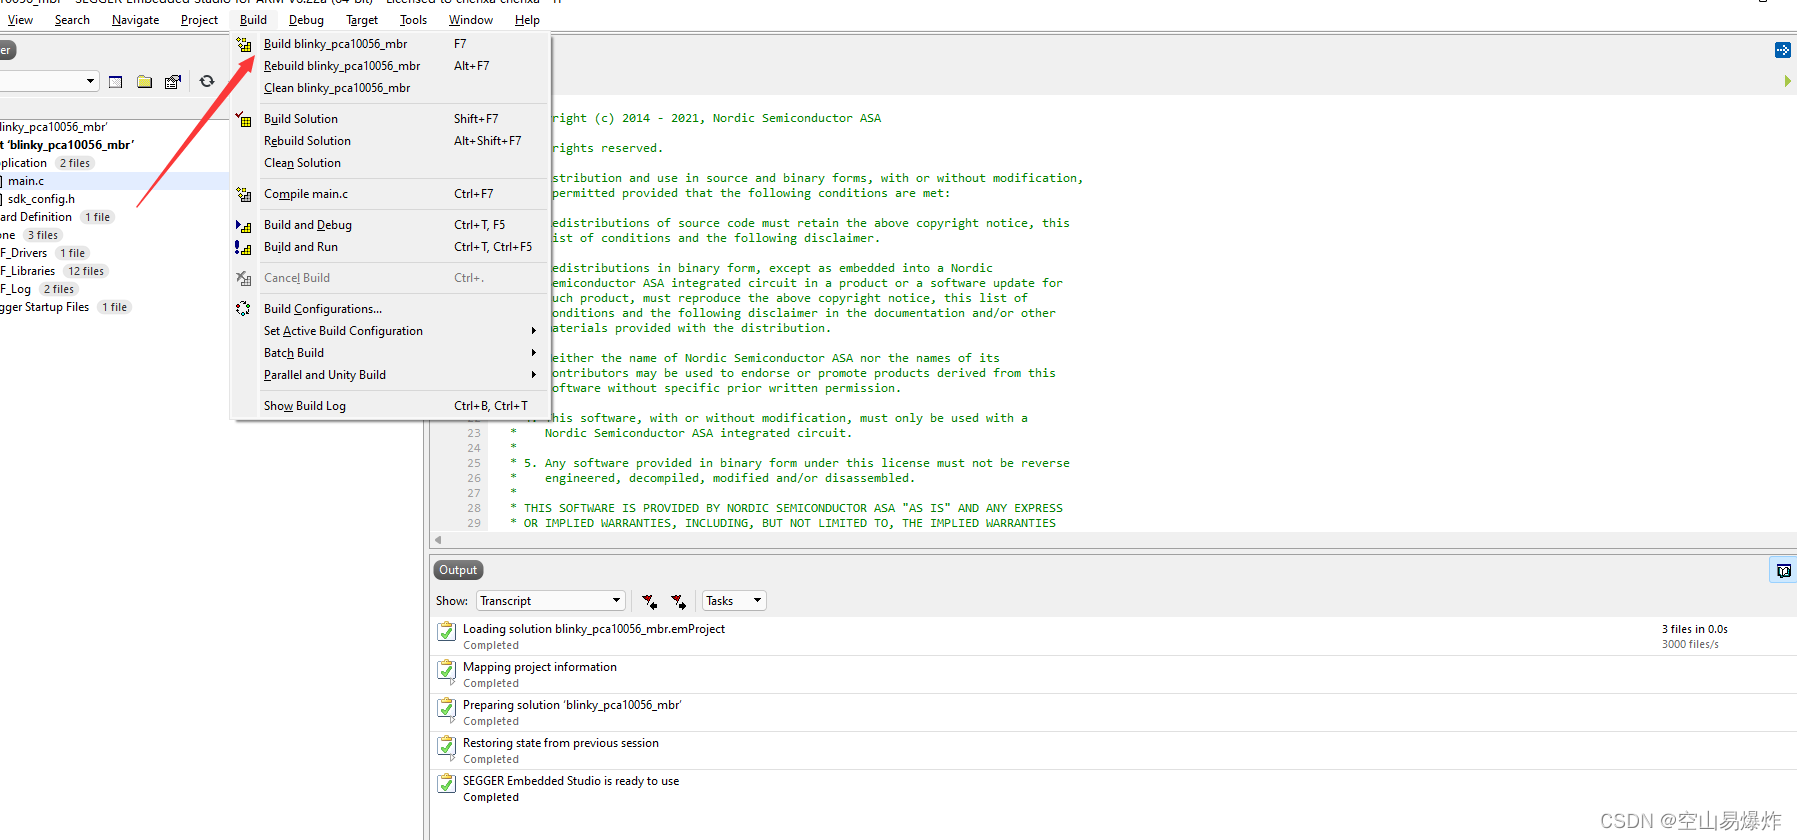Click the window-view icon in project toolbar
Screen dimensions: 1797x840
tap(116, 82)
